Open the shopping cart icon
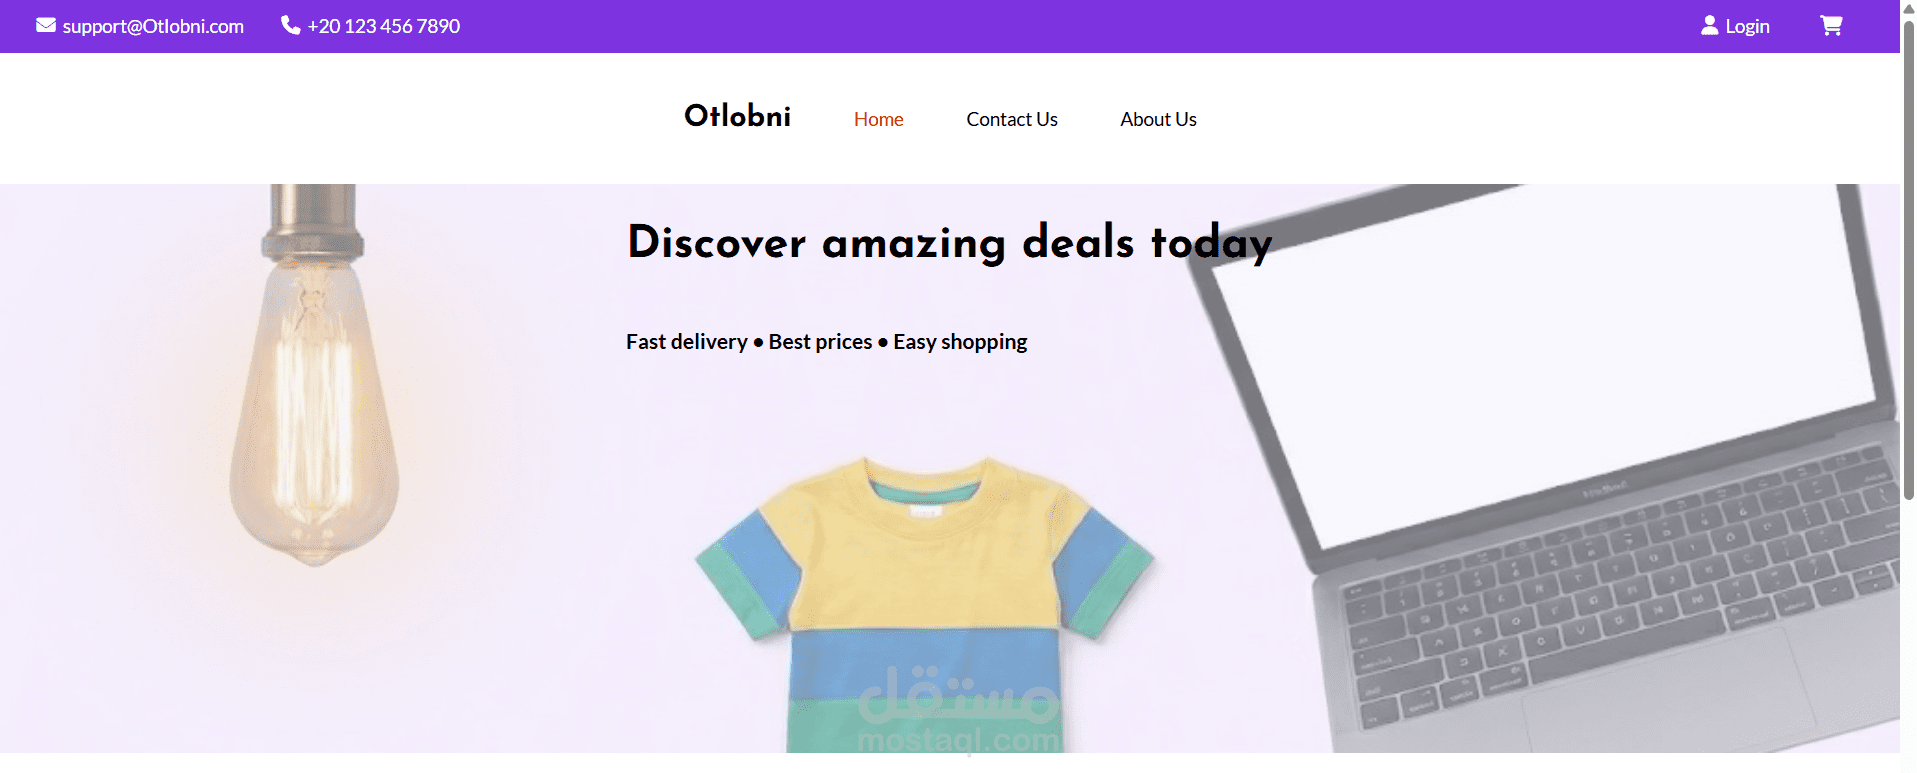This screenshot has height=773, width=1917. 1831,25
